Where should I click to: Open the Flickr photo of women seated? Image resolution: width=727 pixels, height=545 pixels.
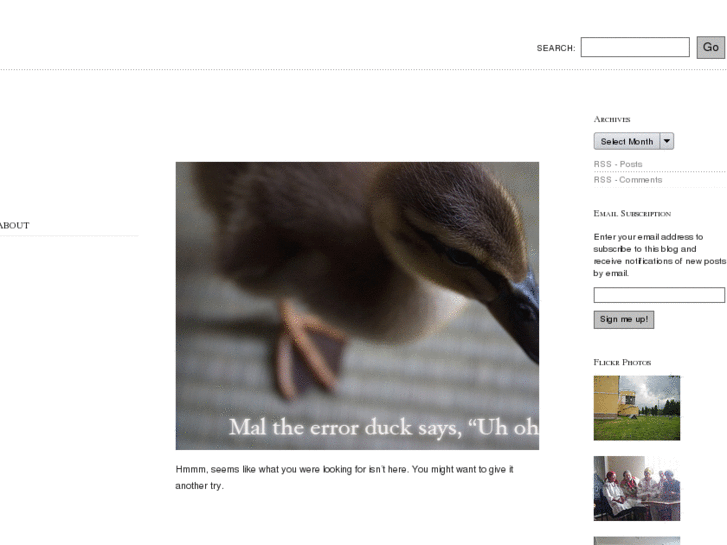point(637,488)
